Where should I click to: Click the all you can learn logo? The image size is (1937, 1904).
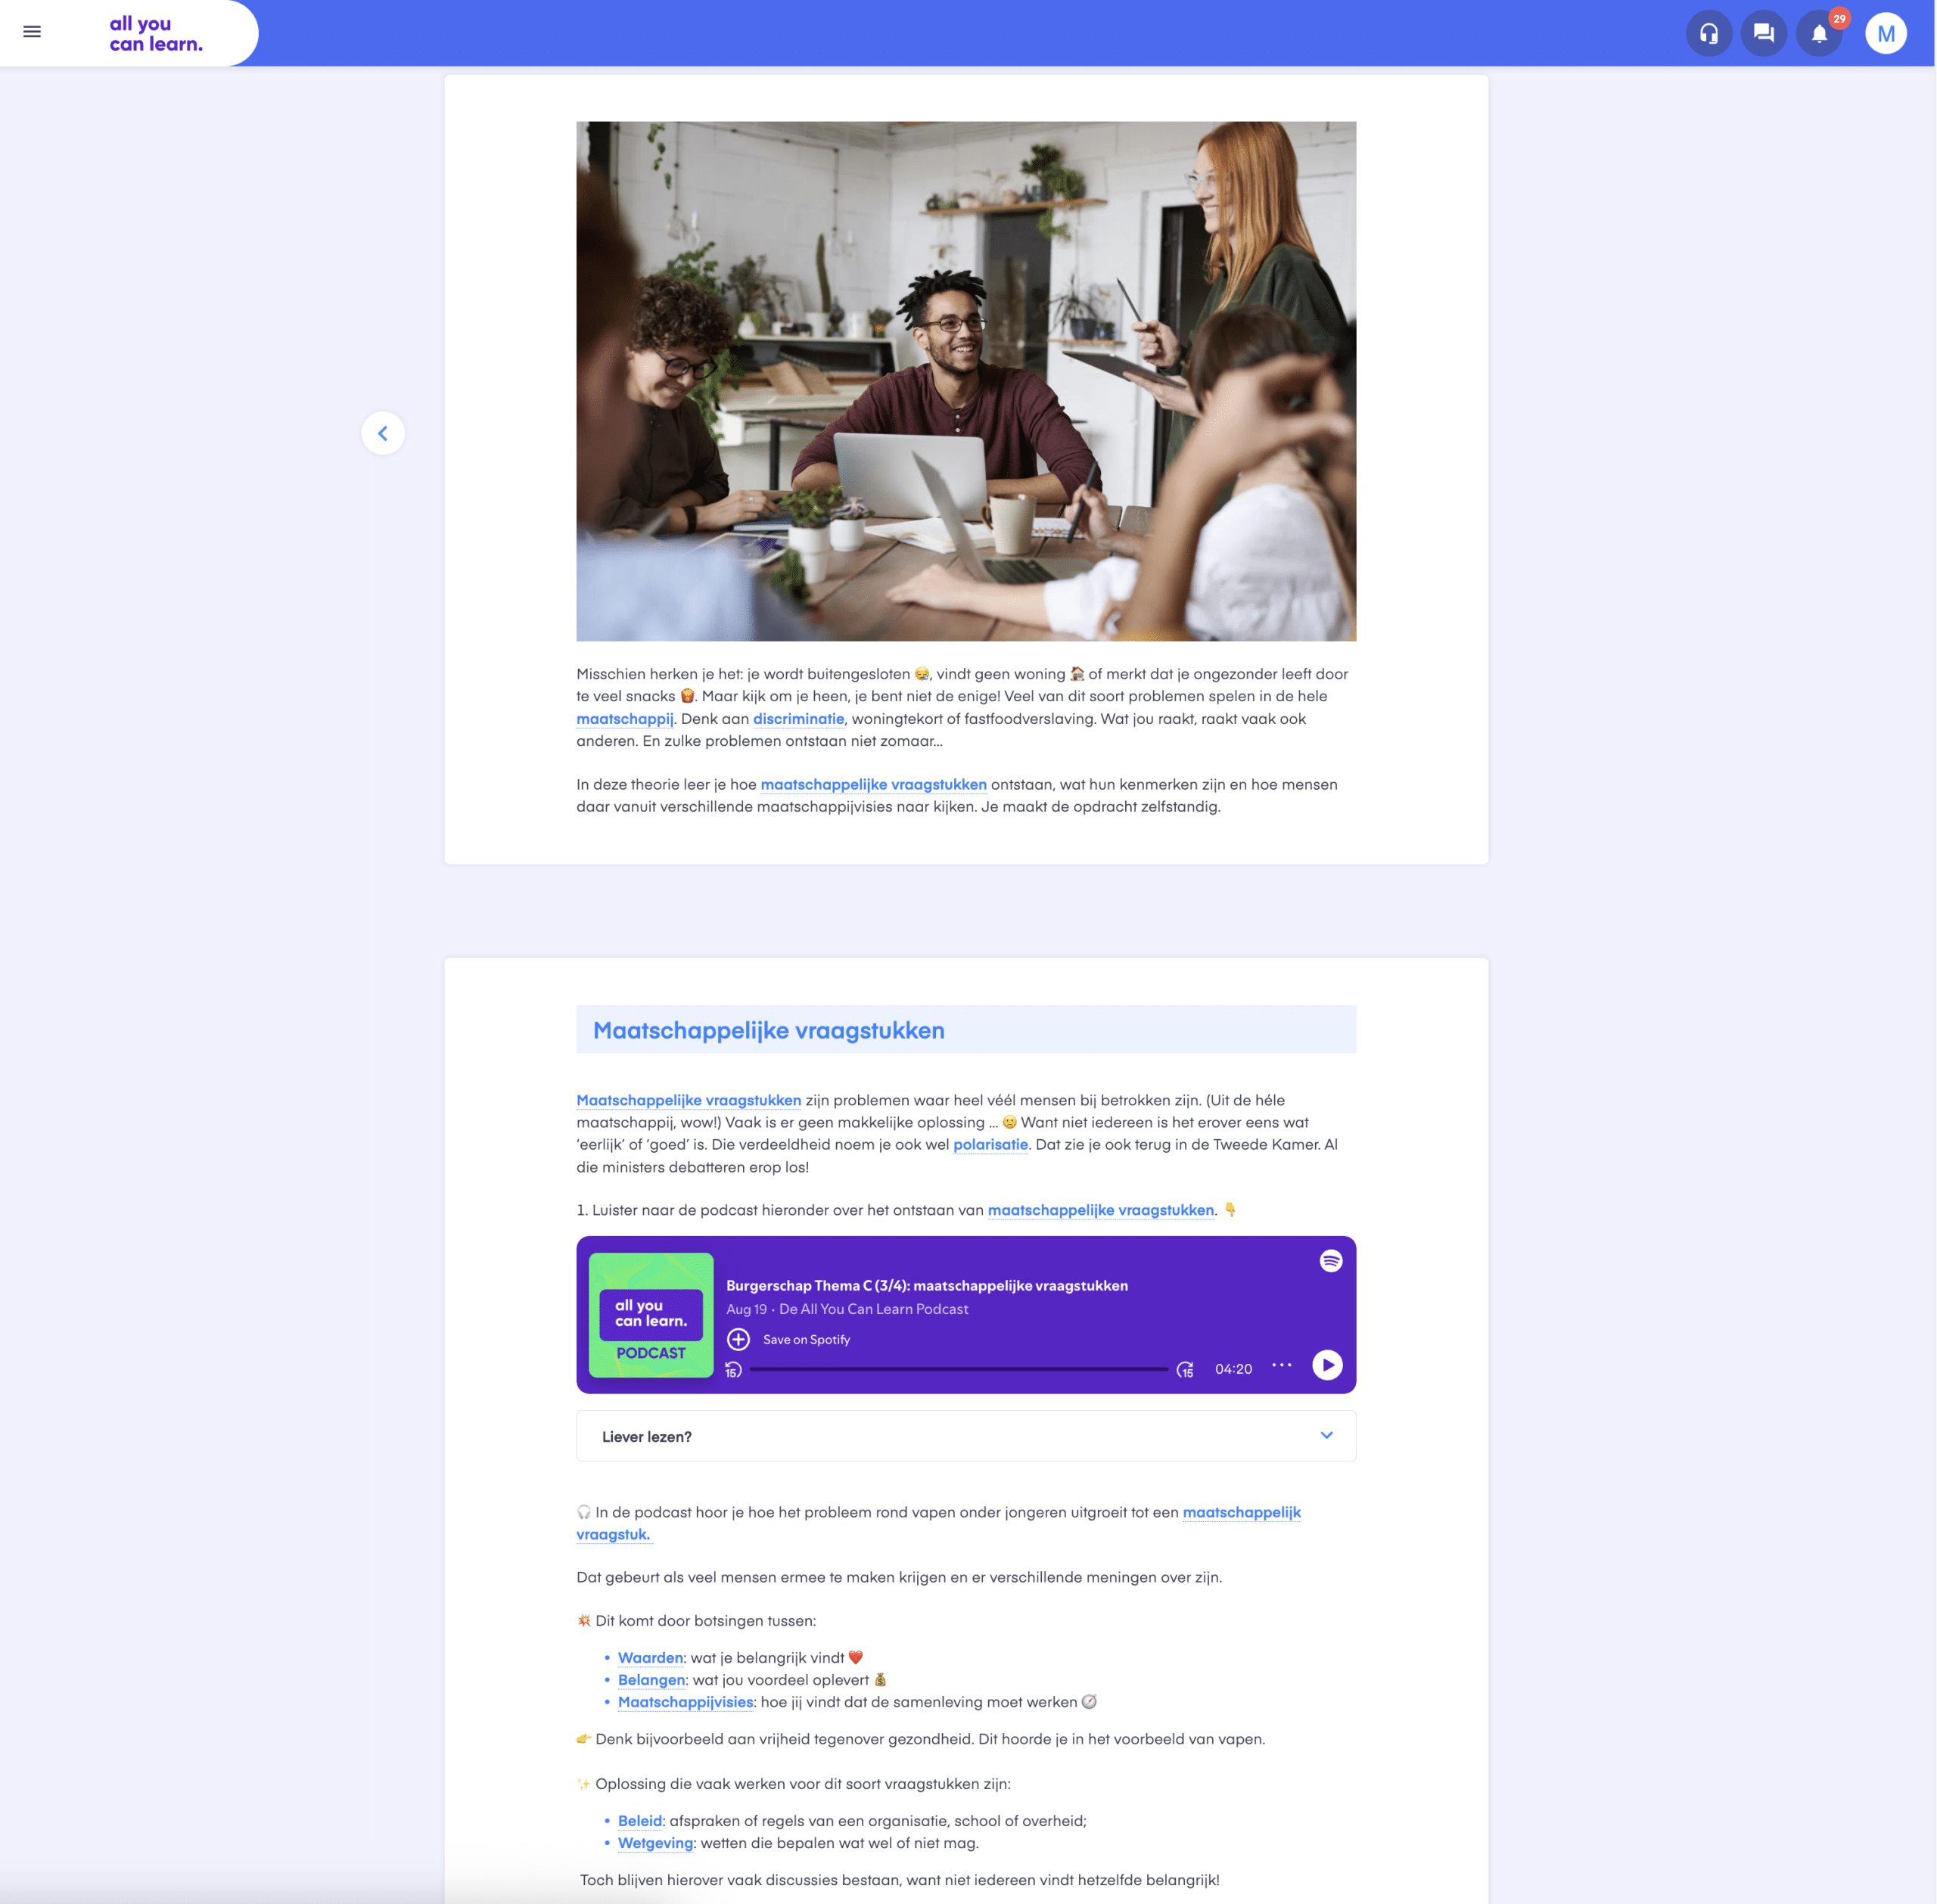pos(156,34)
